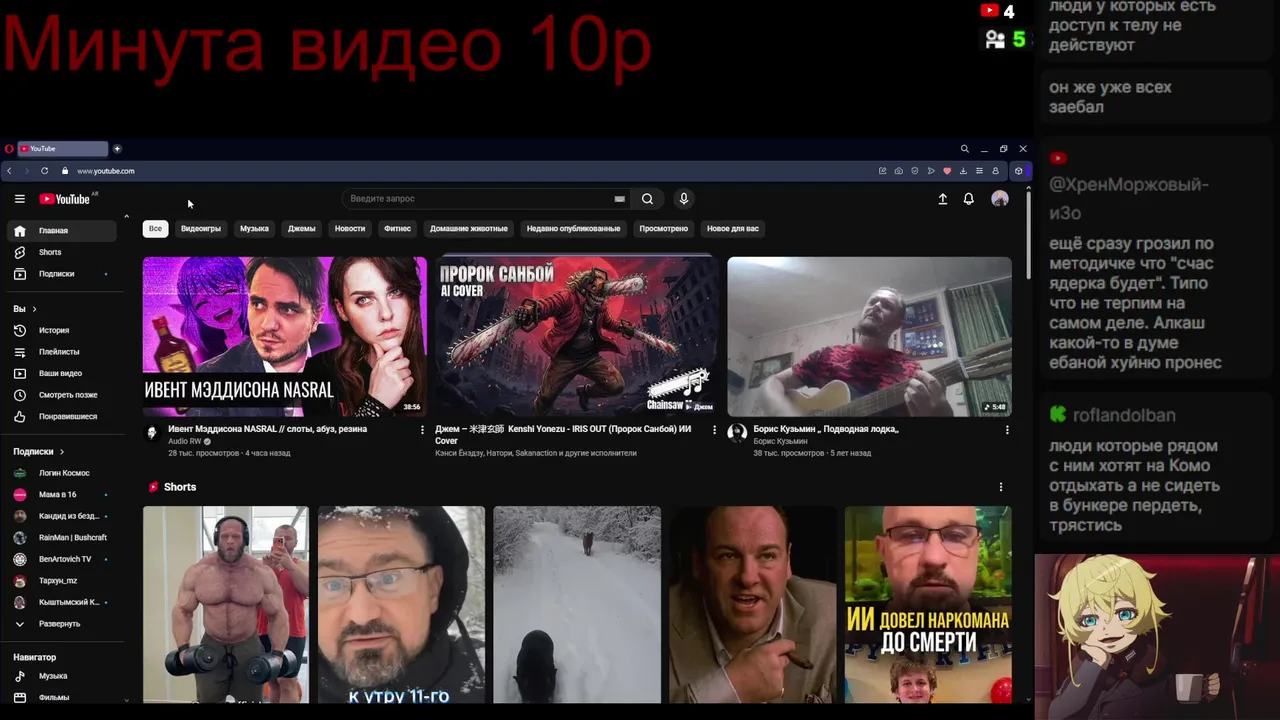The image size is (1280, 720).
Task: Open a new browser tab with plus
Action: coord(117,149)
